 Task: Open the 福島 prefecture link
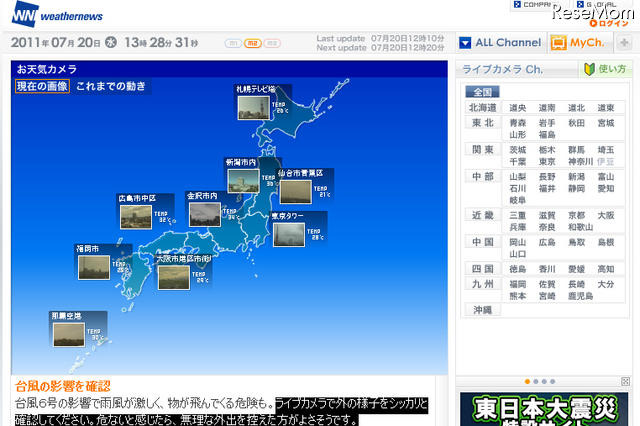coord(547,135)
